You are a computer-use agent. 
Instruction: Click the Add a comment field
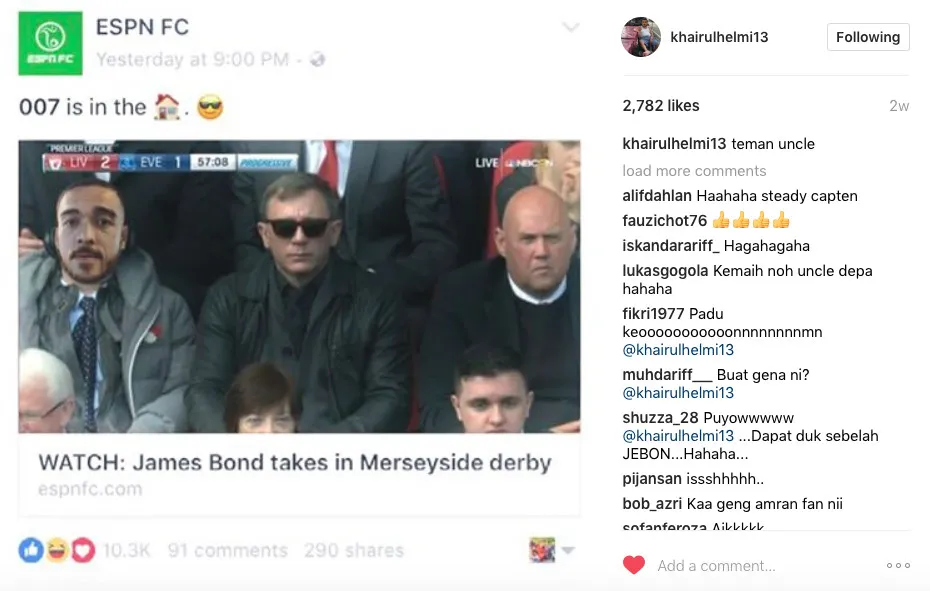pos(716,566)
